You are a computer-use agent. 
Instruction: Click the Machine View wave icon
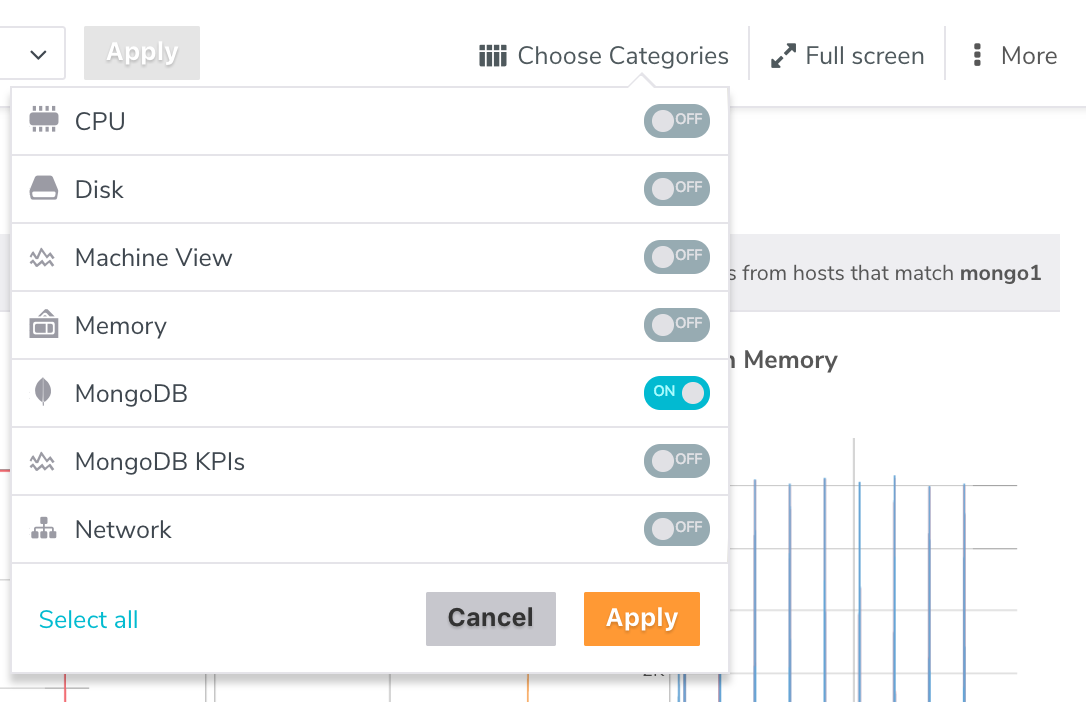tap(43, 258)
